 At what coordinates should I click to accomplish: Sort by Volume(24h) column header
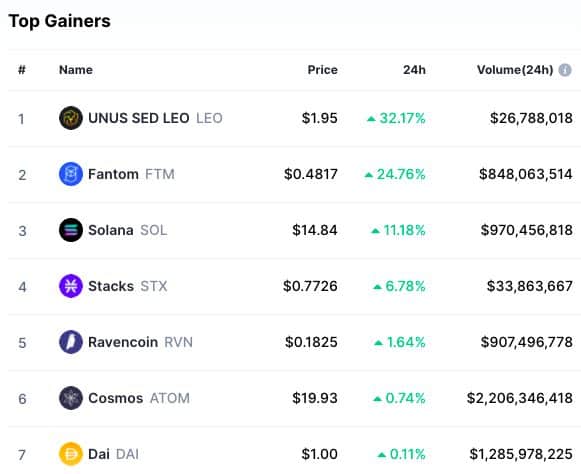[x=515, y=70]
